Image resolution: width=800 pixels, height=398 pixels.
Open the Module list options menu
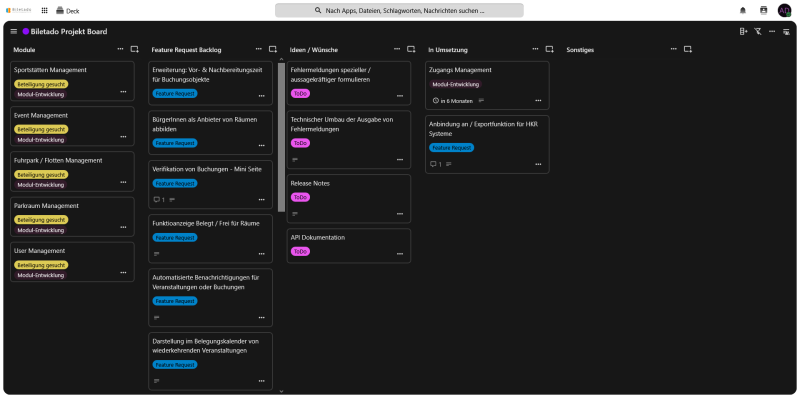point(120,49)
